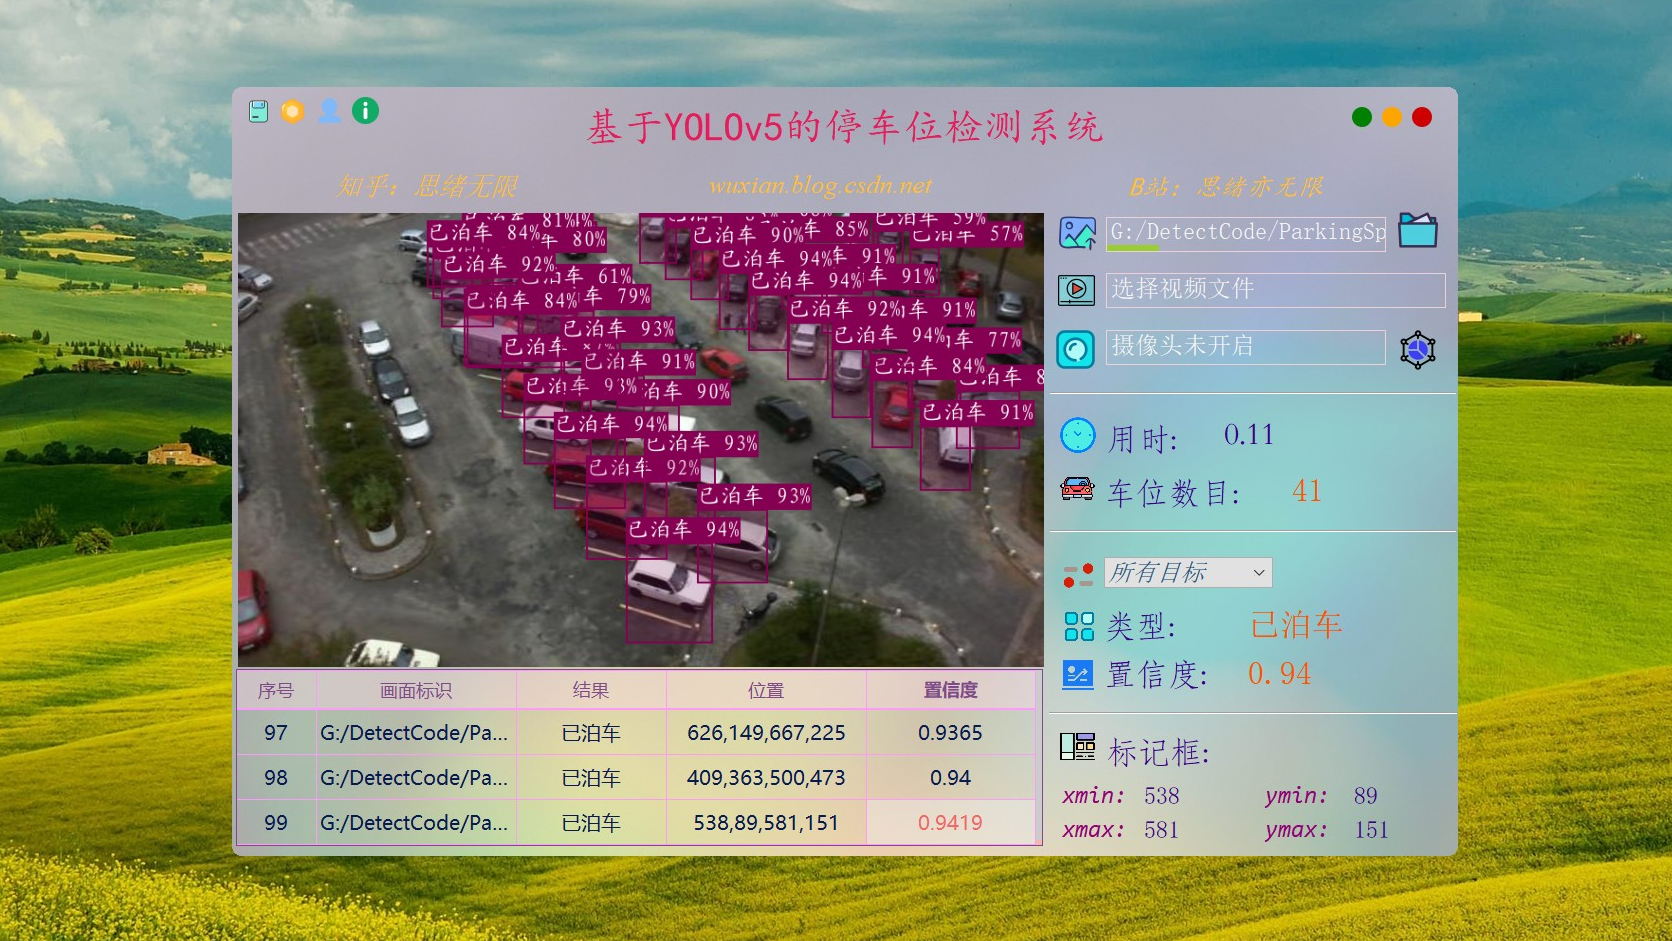Image resolution: width=1672 pixels, height=941 pixels.
Task: Click the 序号 column header
Action: pos(276,690)
